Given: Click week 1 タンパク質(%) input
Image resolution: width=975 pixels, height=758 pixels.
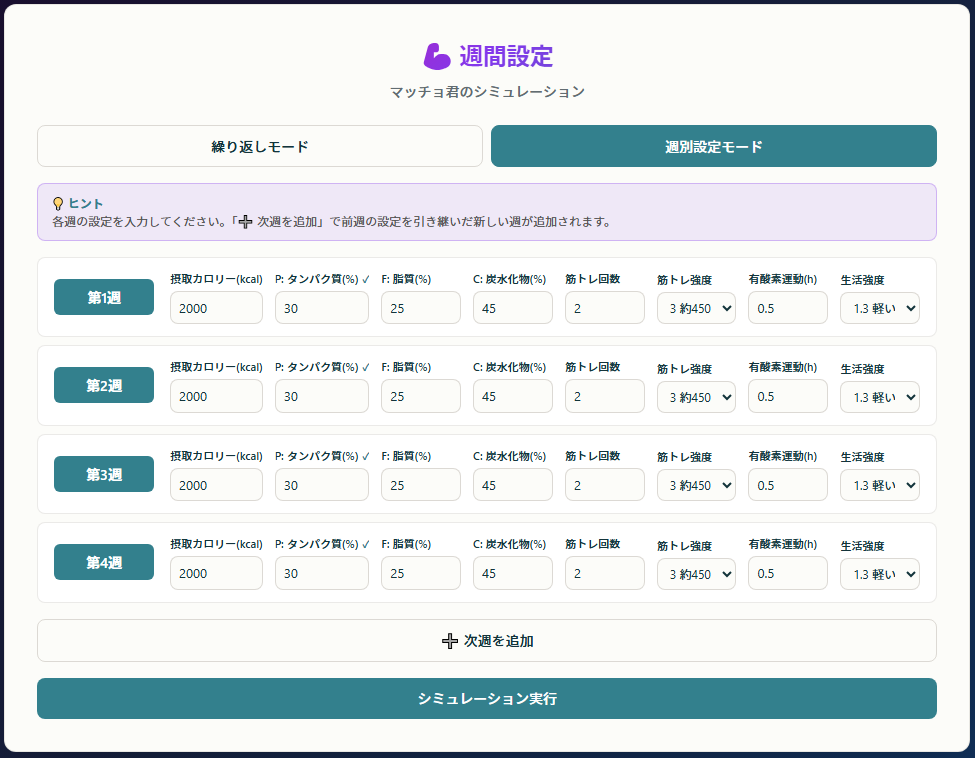Looking at the screenshot, I should tap(322, 308).
